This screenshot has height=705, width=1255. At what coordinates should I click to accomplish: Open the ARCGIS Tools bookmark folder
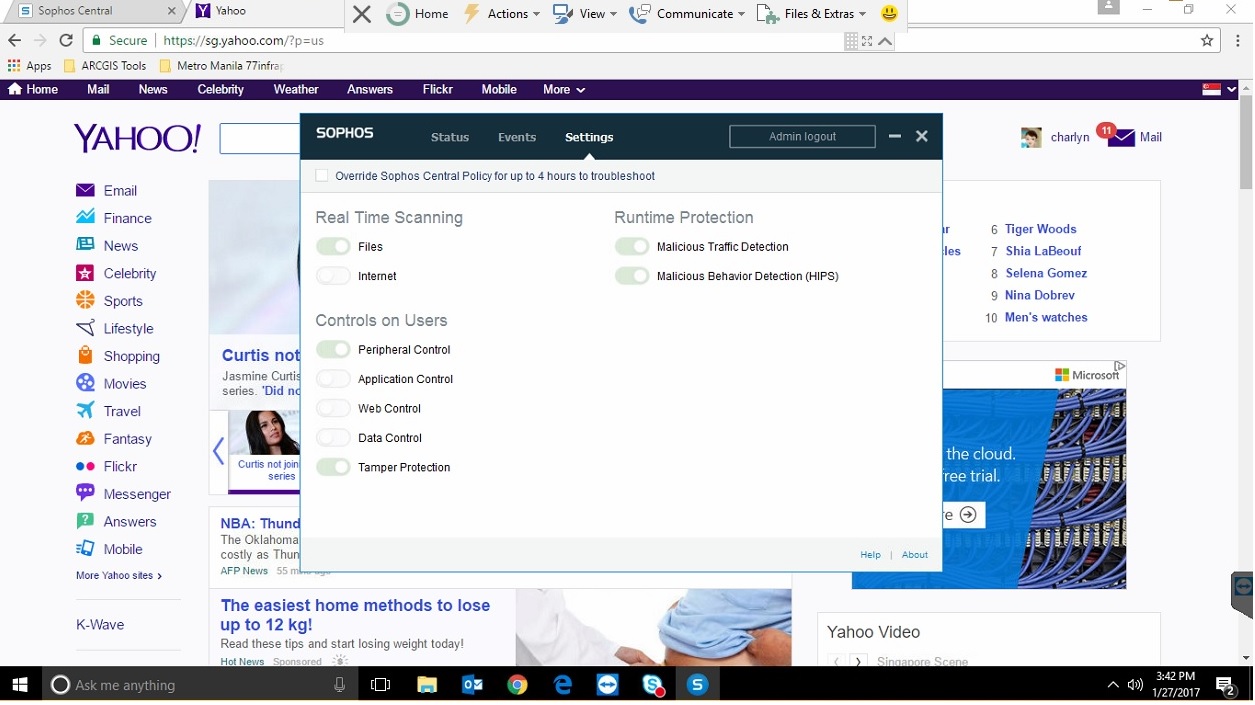(x=104, y=66)
